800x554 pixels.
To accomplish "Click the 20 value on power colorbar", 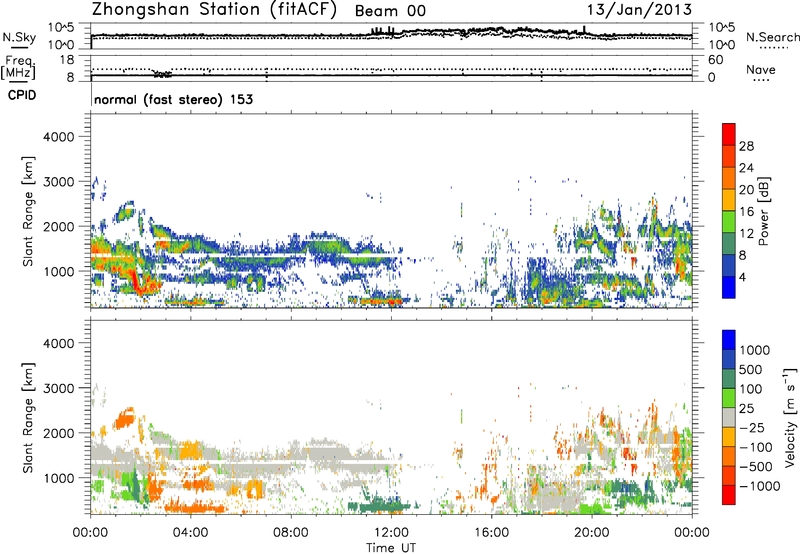I will (x=746, y=190).
